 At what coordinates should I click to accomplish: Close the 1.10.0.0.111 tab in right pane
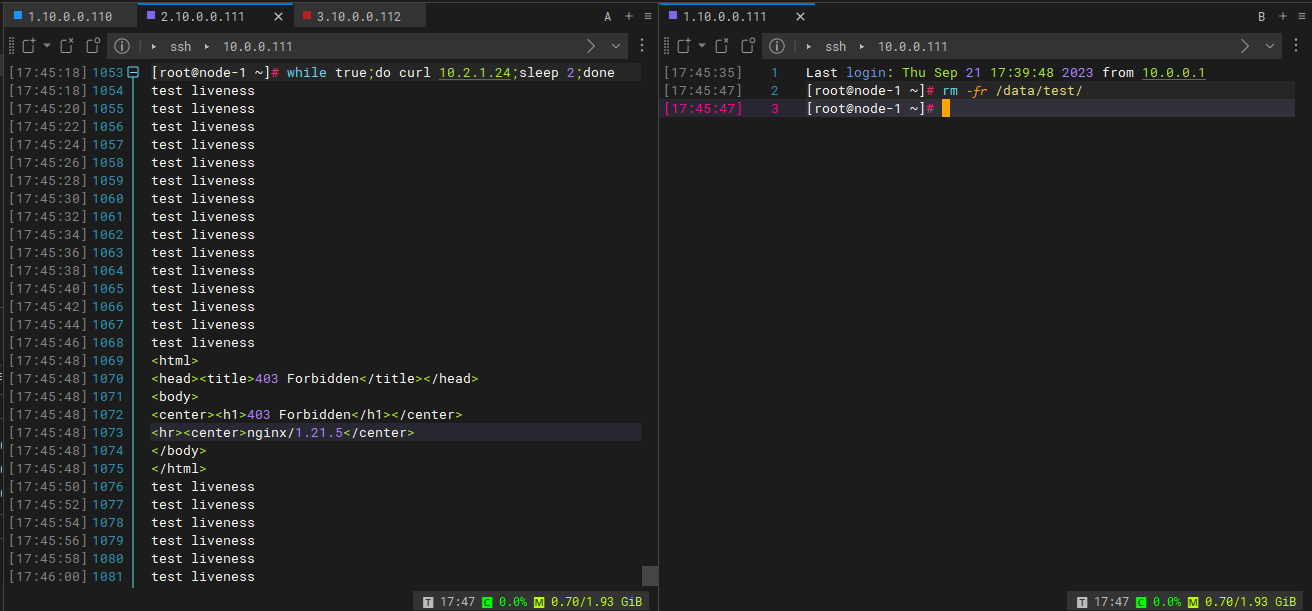[x=800, y=16]
